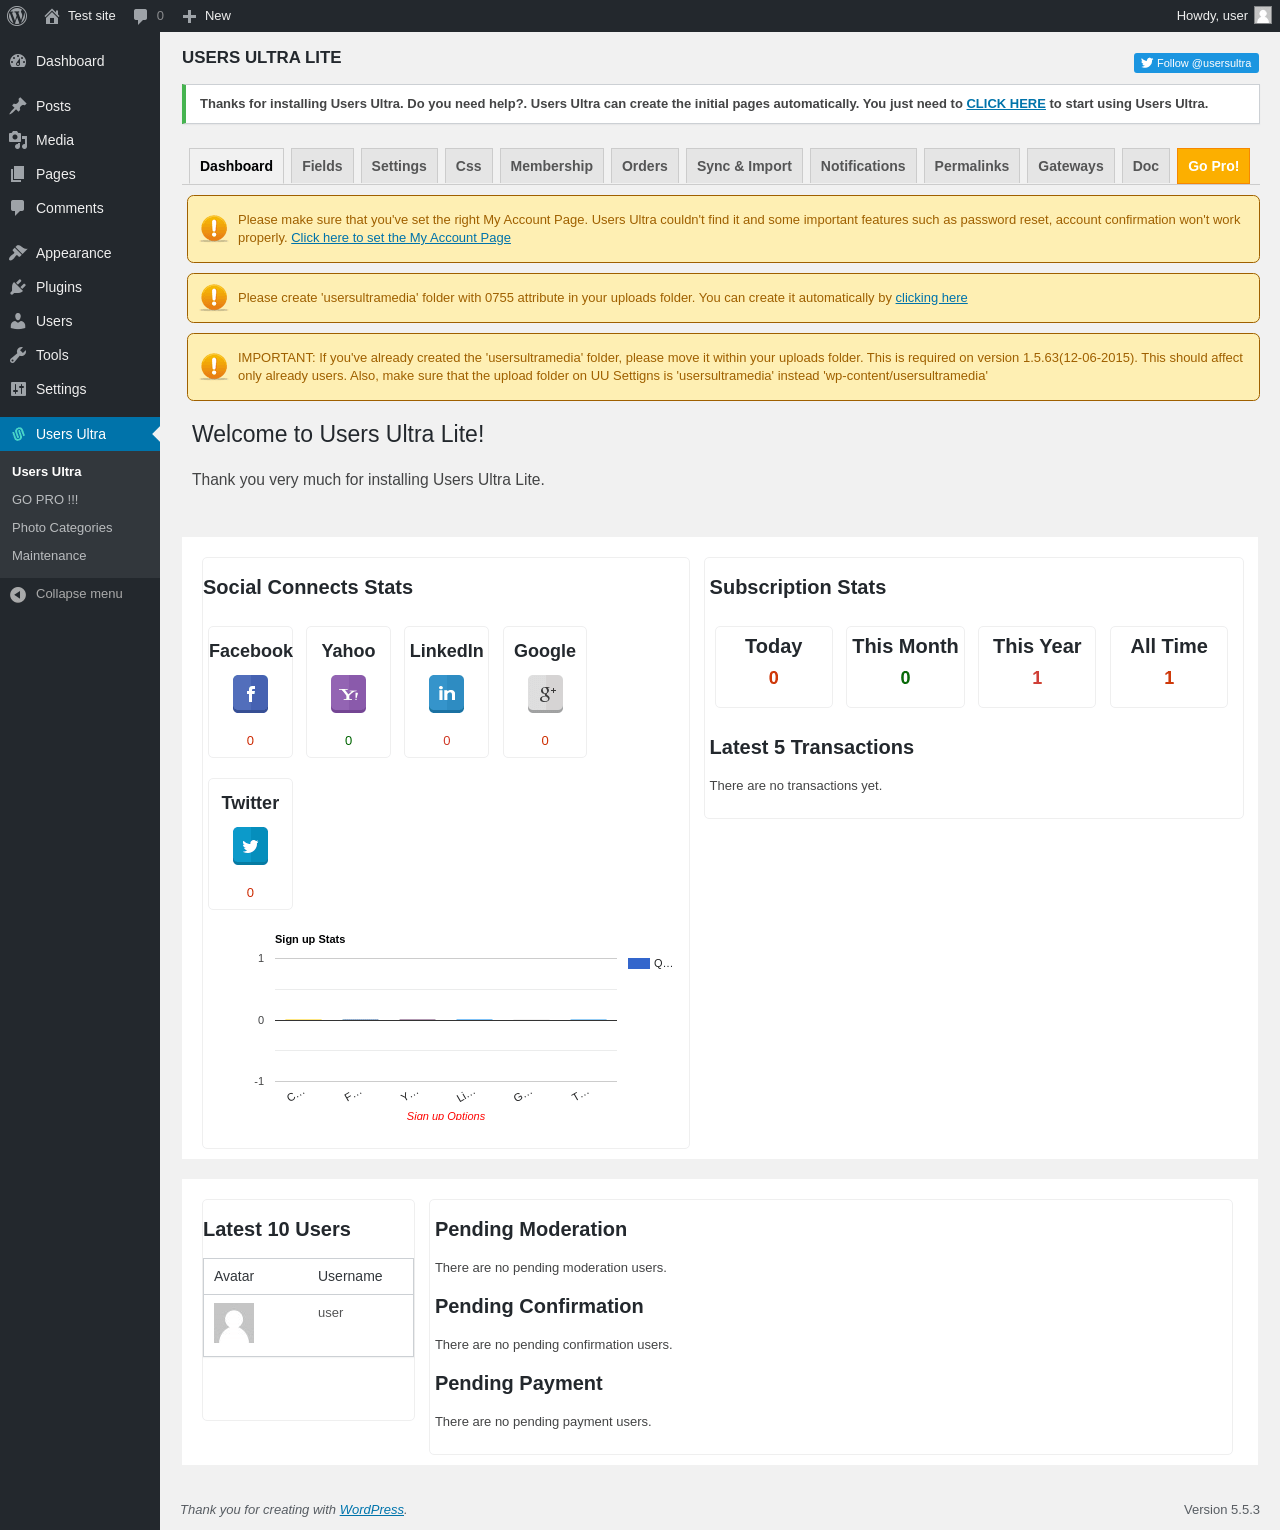
Task: Click the Settings sliders icon in sidebar
Action: [18, 389]
